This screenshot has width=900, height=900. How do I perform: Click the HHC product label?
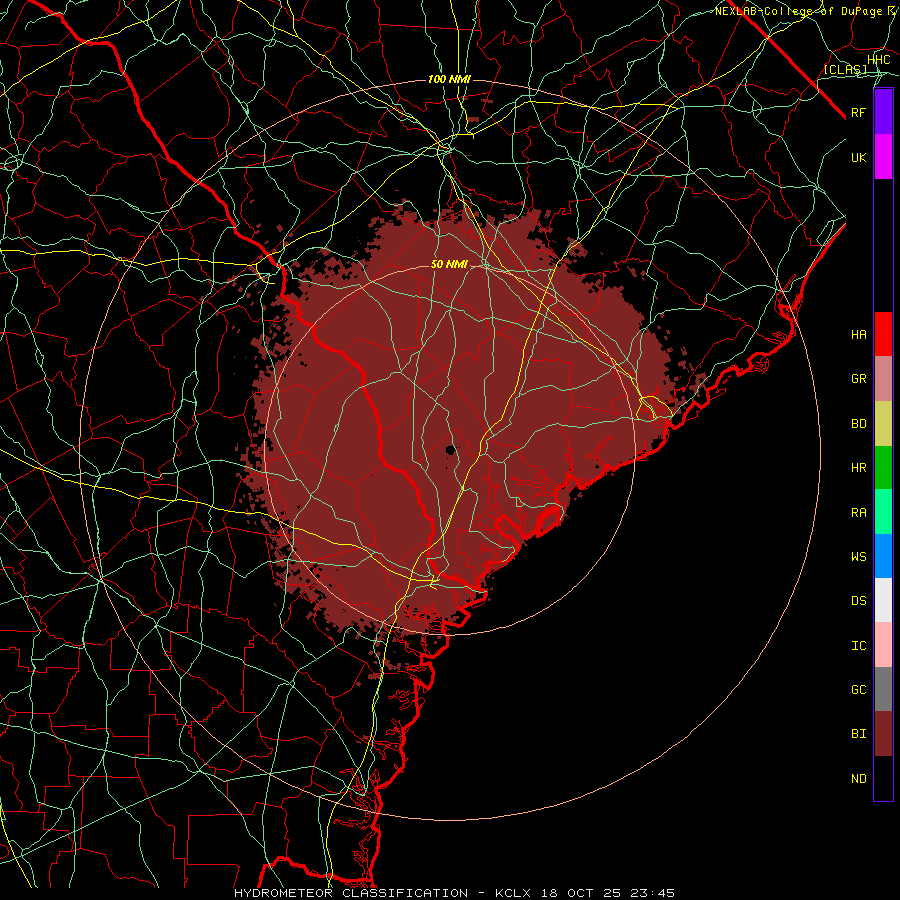point(879,60)
